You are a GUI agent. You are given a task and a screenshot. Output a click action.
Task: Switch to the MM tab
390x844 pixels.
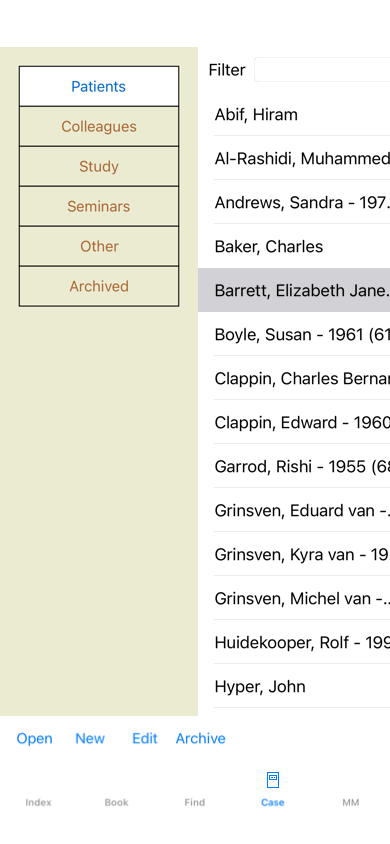pos(351,802)
